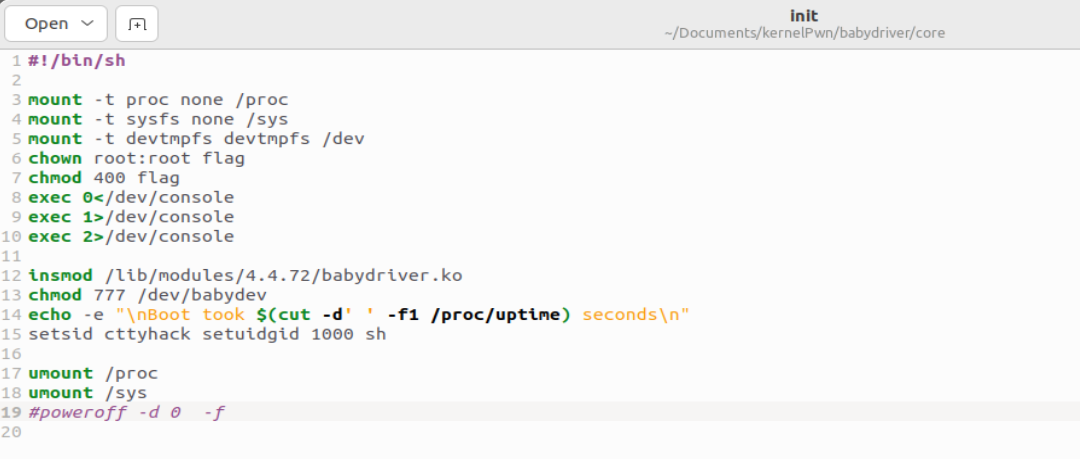
Task: Click the insmod babydriver.ko line
Action: click(x=245, y=275)
